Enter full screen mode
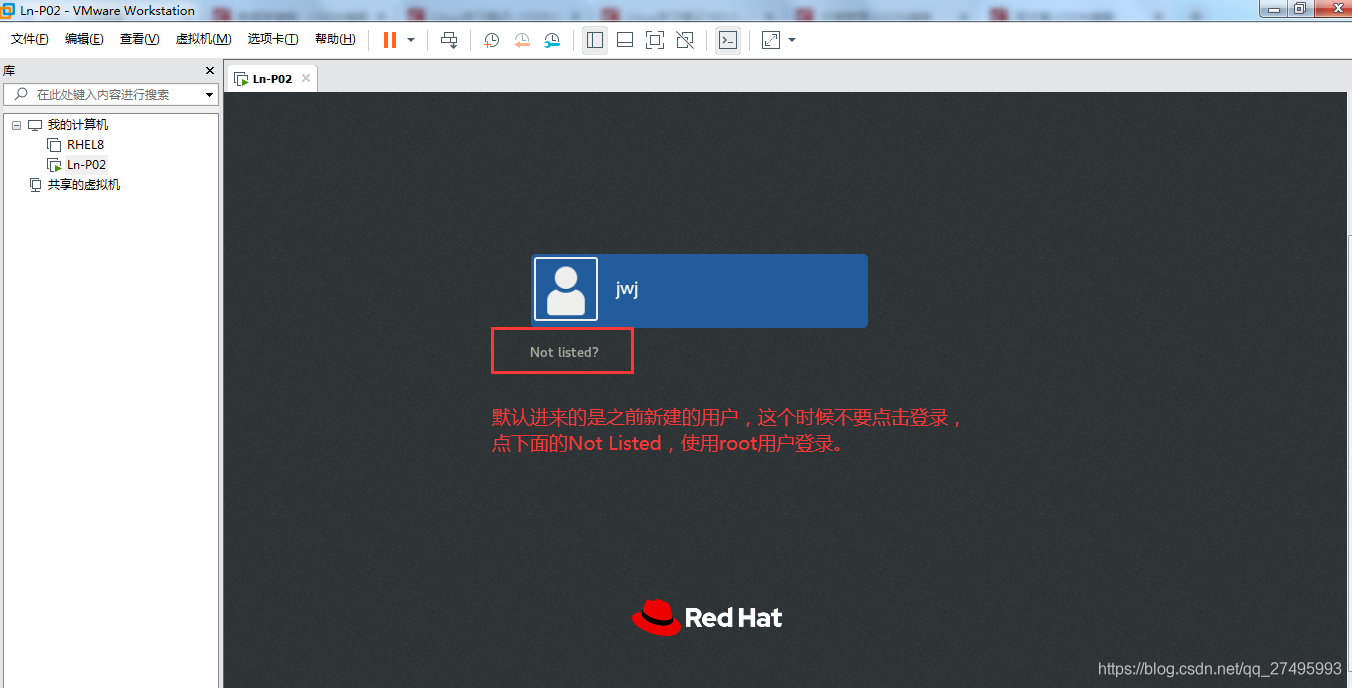This screenshot has height=688, width=1352. point(655,40)
